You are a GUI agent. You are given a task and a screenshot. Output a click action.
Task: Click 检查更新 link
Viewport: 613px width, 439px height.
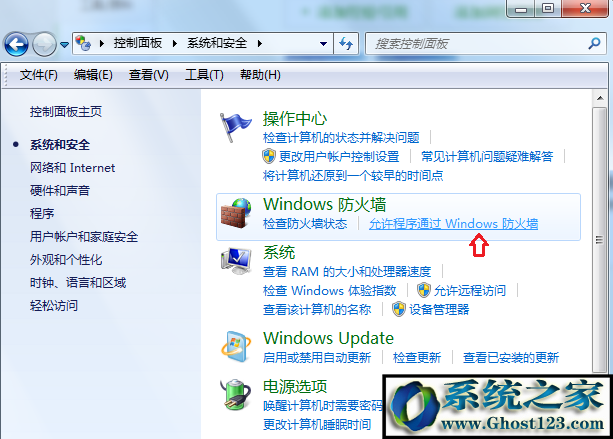(x=417, y=357)
